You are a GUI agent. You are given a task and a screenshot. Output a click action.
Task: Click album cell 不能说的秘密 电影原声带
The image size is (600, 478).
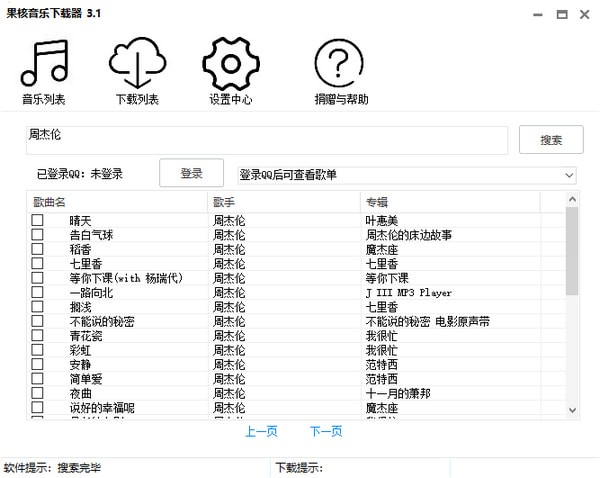427,321
